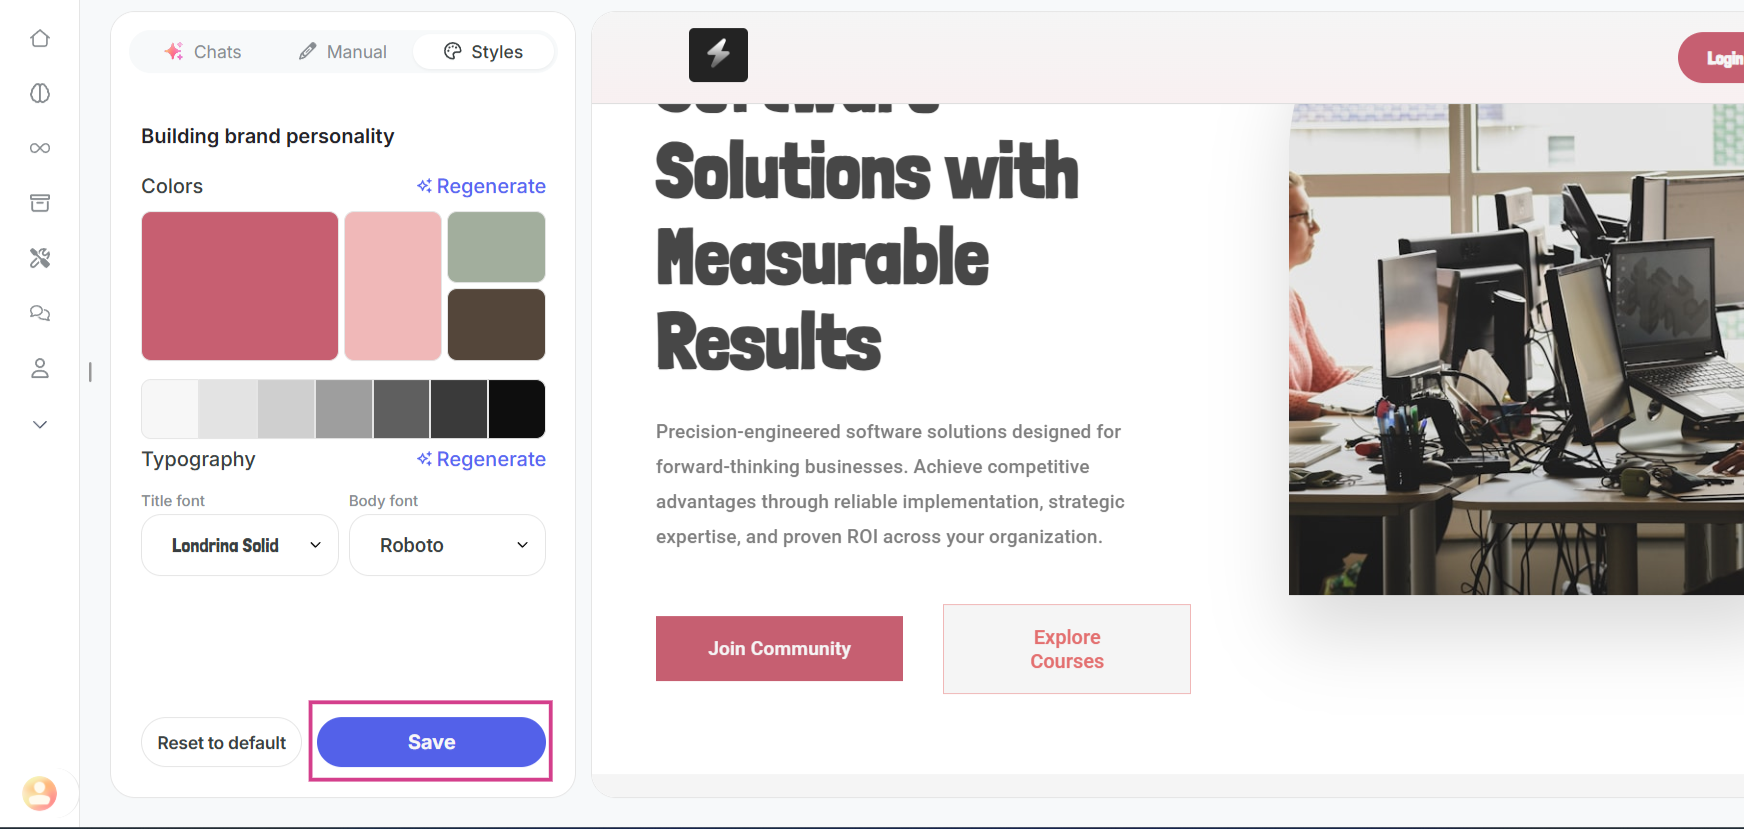
Task: Regenerate the Colors palette
Action: pos(481,186)
